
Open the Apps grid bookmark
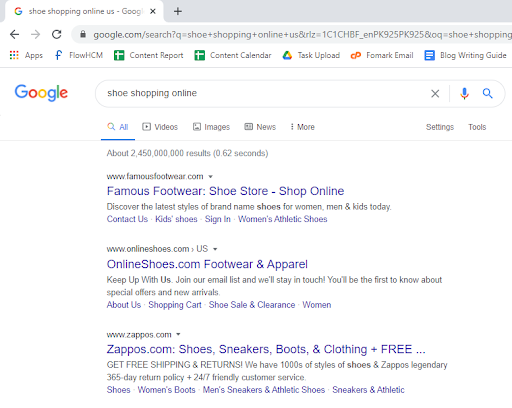pyautogui.click(x=26, y=55)
